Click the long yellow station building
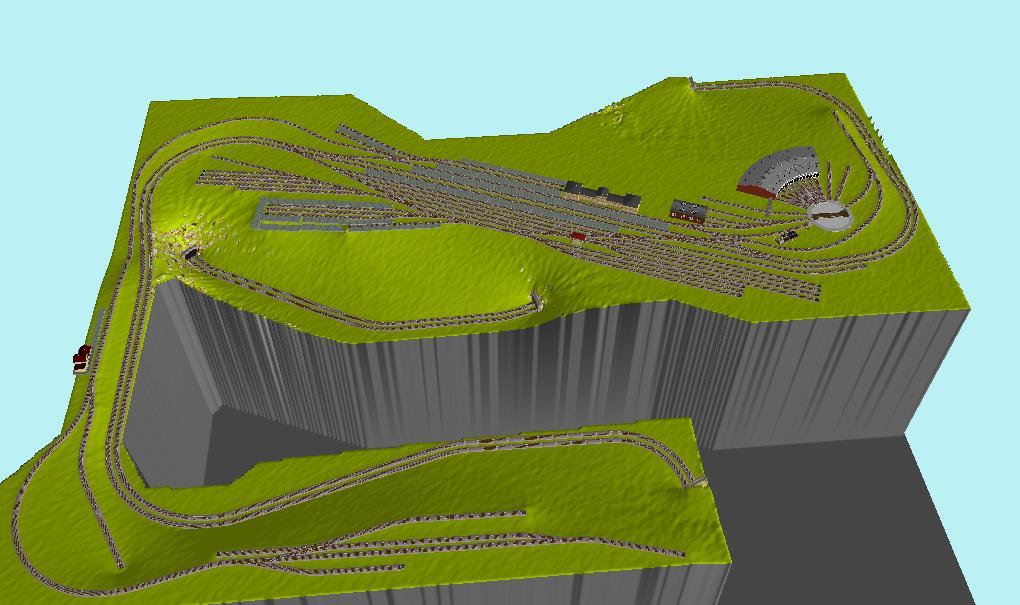1020x605 pixels. (602, 194)
